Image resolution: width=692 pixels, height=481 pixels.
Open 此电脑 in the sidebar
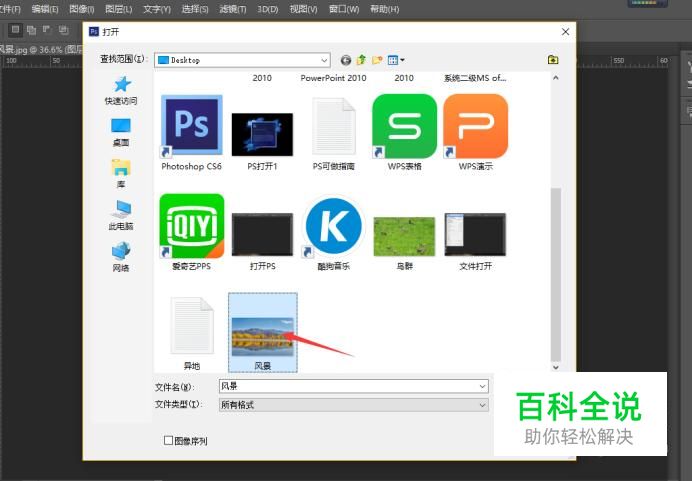[121, 215]
